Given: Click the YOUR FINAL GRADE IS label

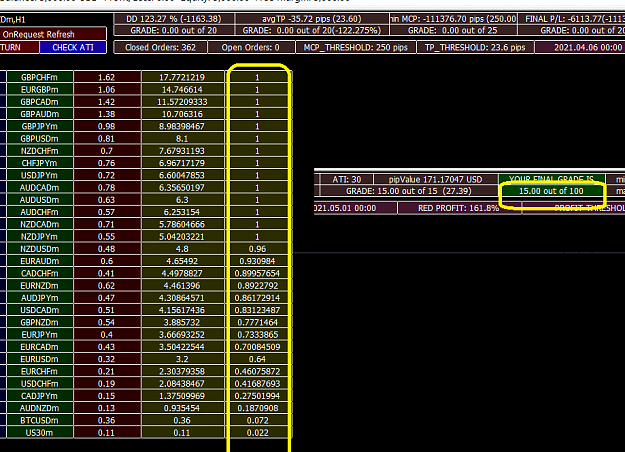Looking at the screenshot, I should 551,179.
